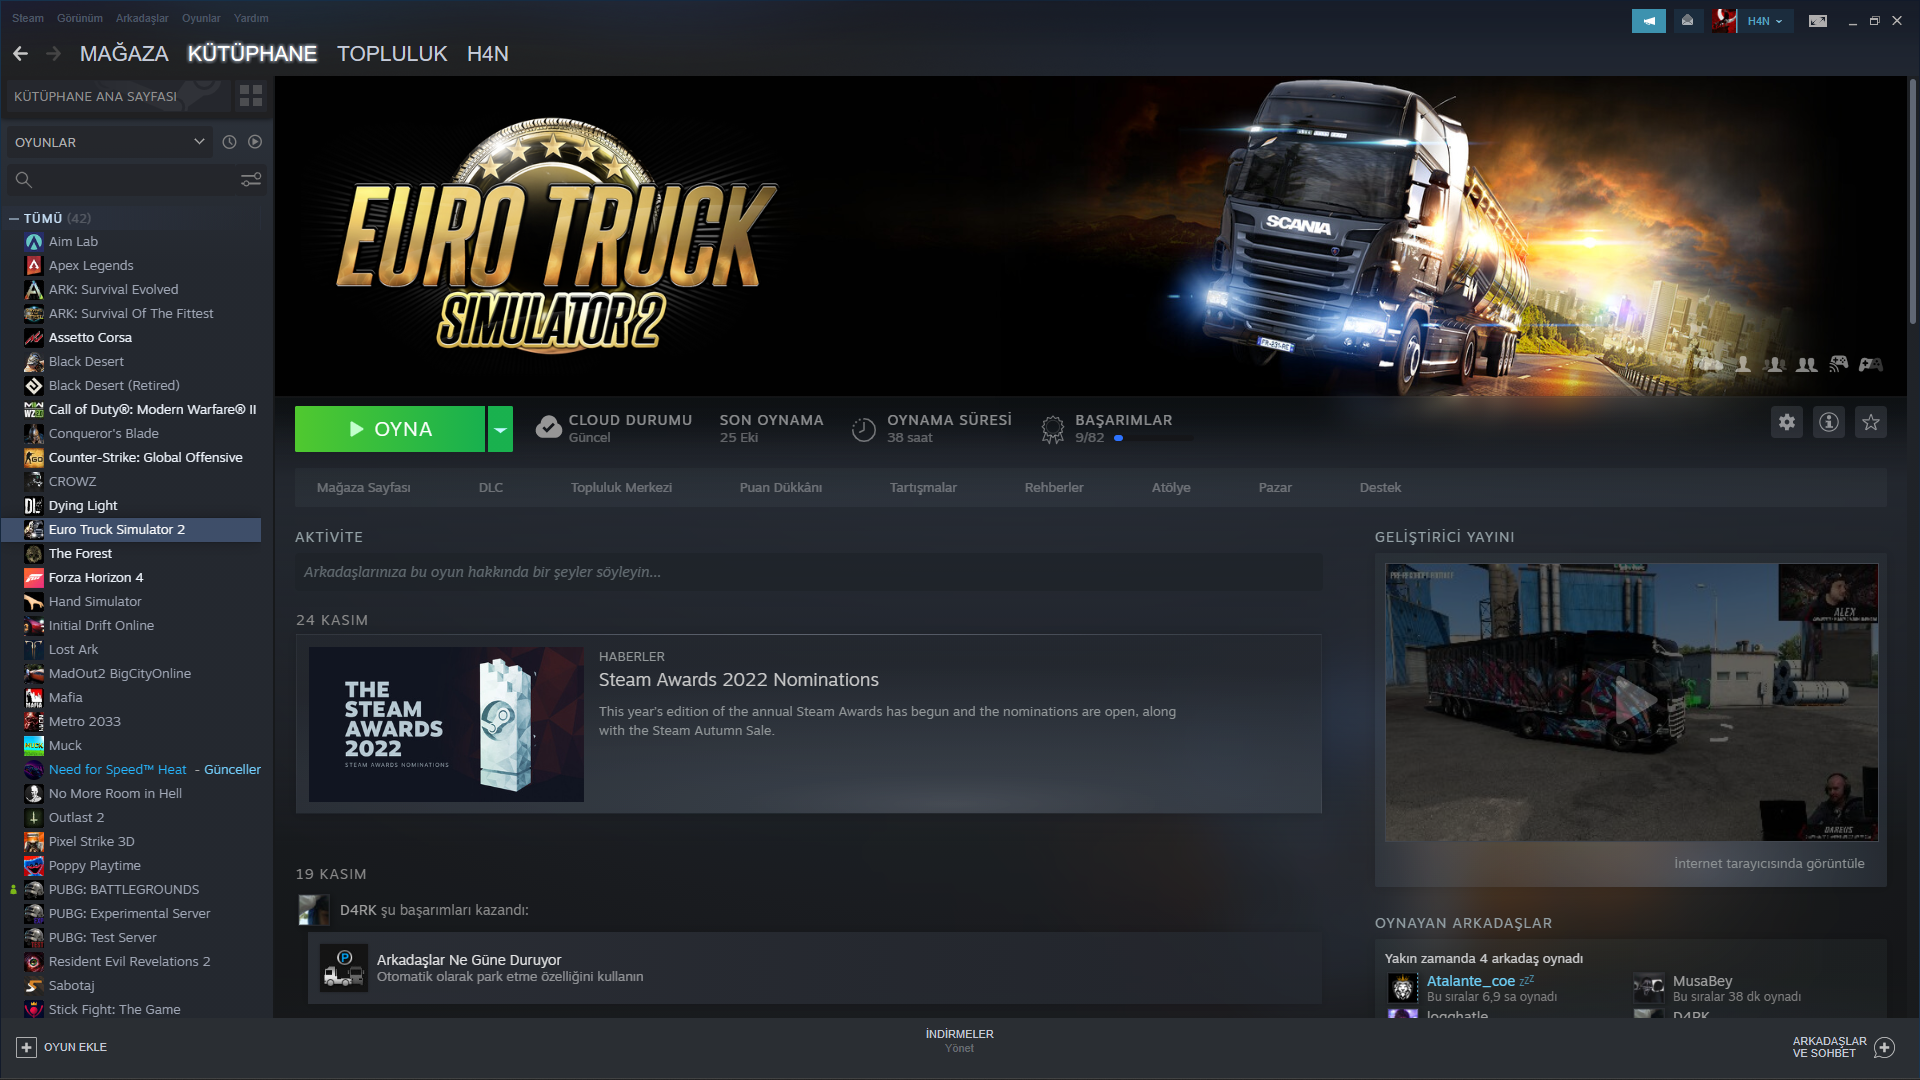Click the activity comment input field

(808, 572)
